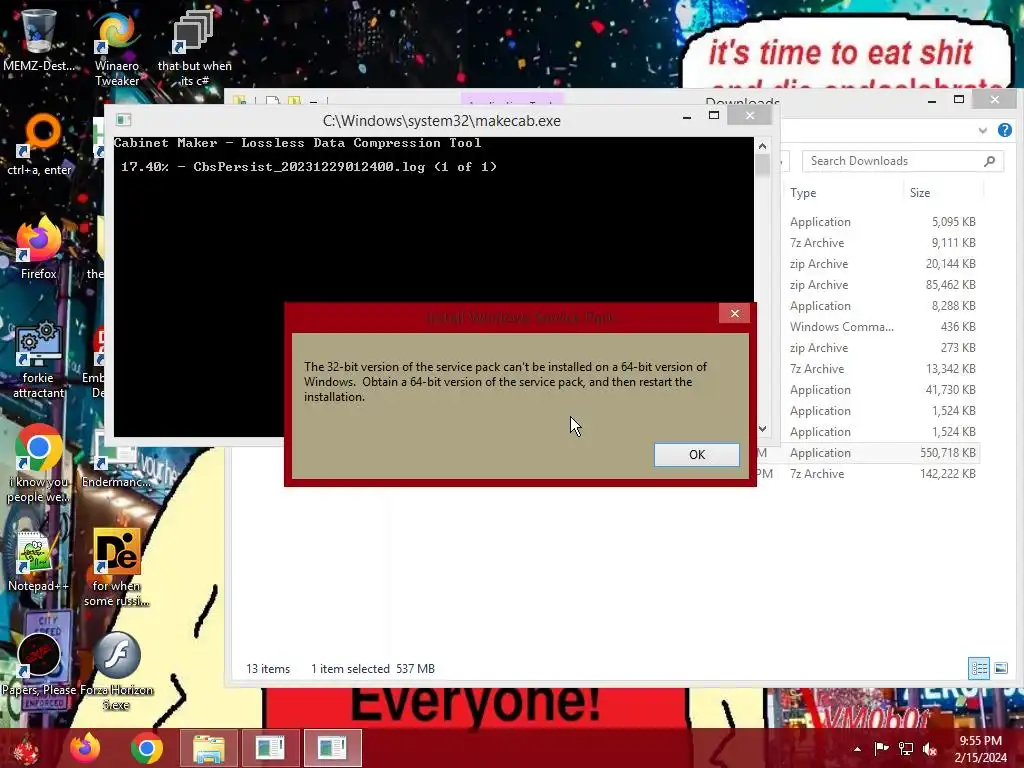This screenshot has width=1024, height=768.
Task: Click the Start button on the taskbar
Action: click(x=26, y=748)
